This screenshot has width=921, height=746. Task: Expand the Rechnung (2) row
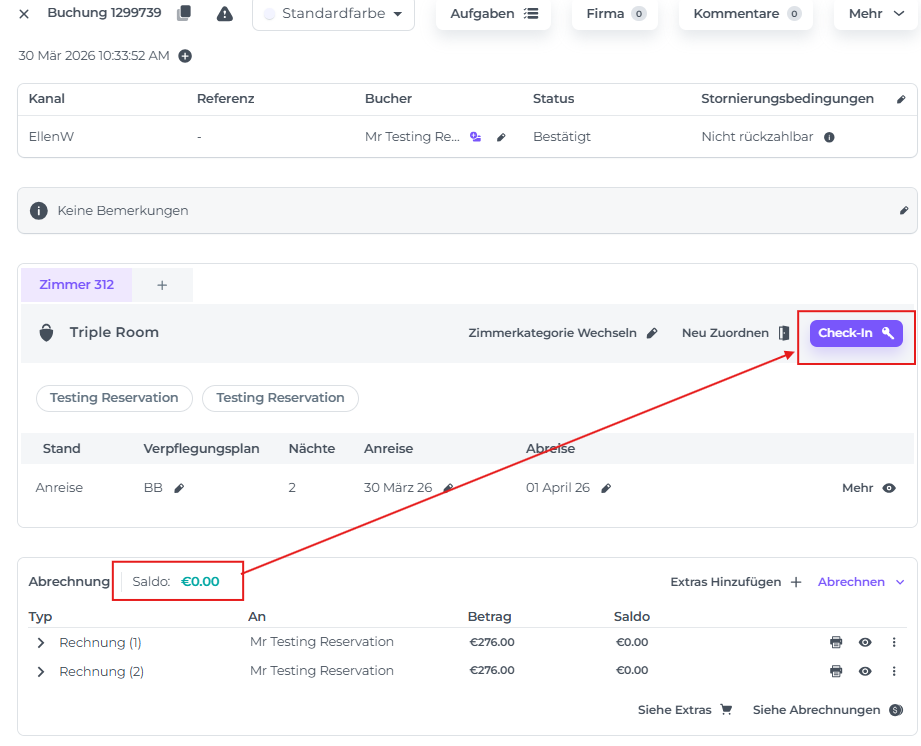click(x=41, y=672)
